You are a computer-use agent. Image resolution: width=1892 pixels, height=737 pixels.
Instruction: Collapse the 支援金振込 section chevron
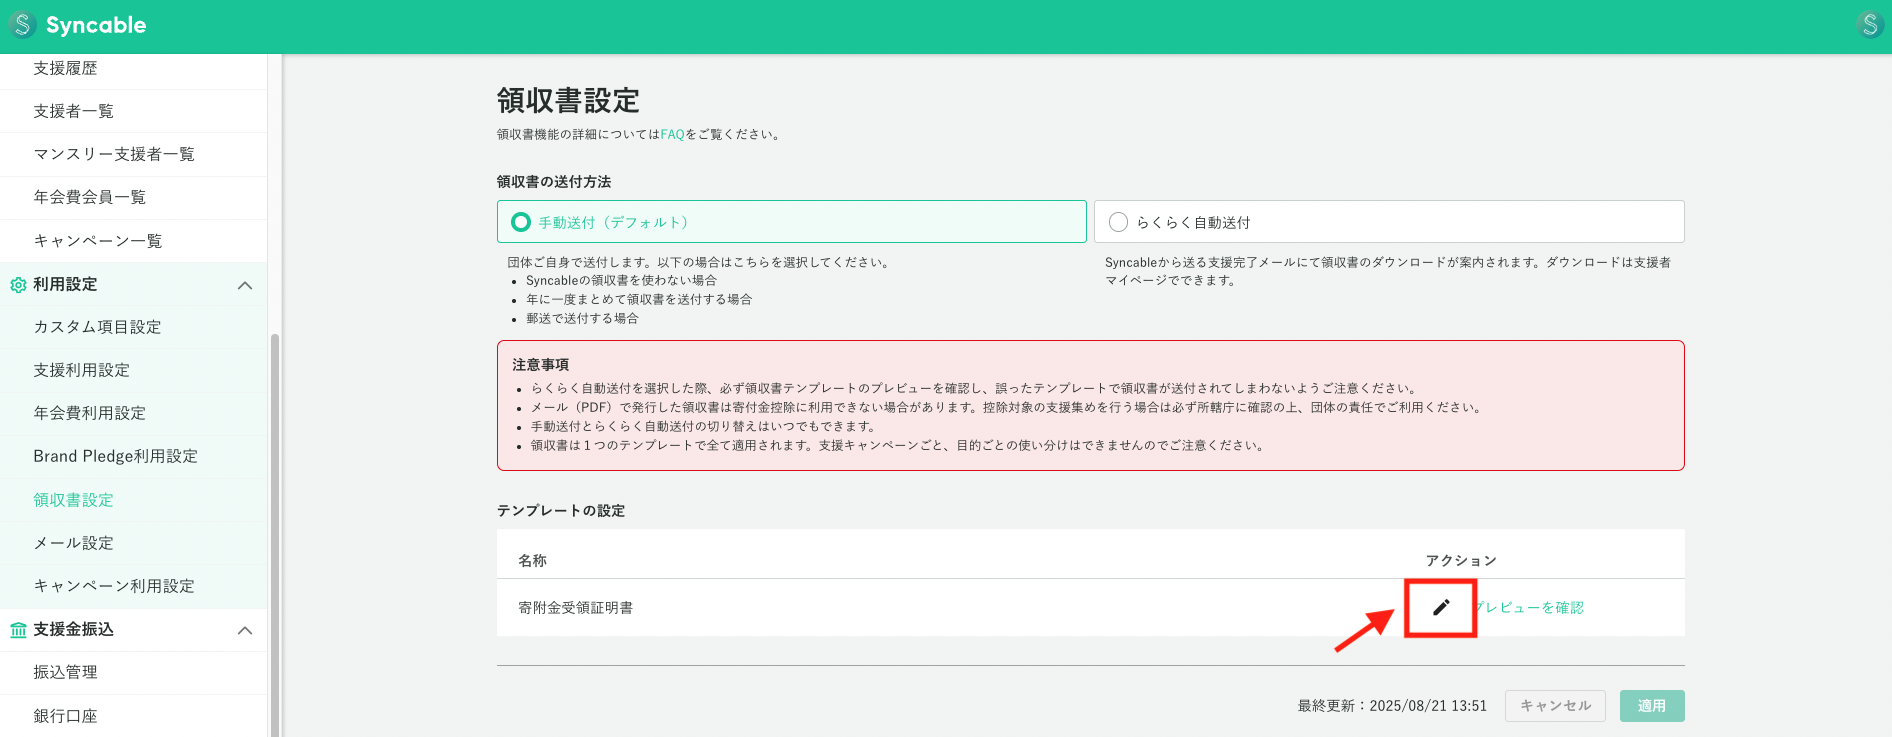point(245,630)
